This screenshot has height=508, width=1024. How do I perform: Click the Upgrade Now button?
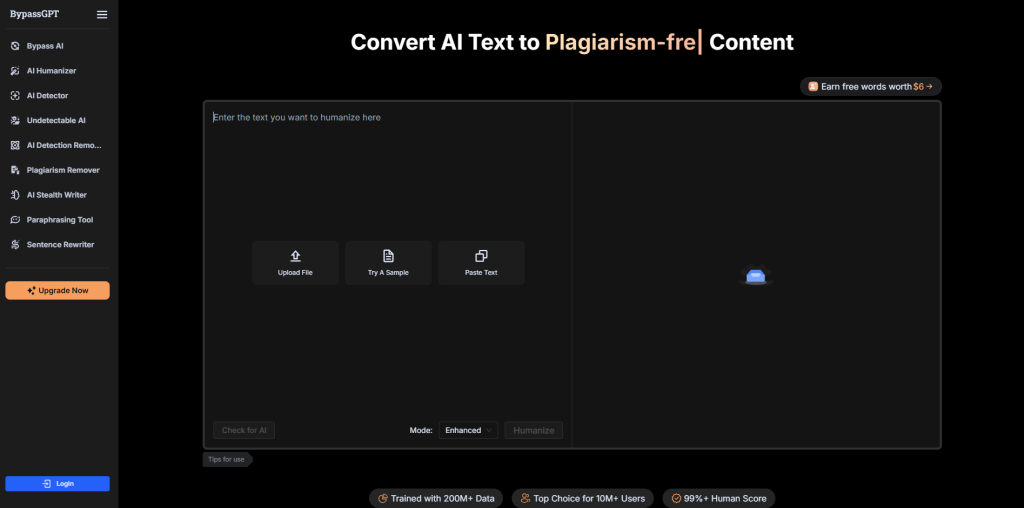[57, 291]
